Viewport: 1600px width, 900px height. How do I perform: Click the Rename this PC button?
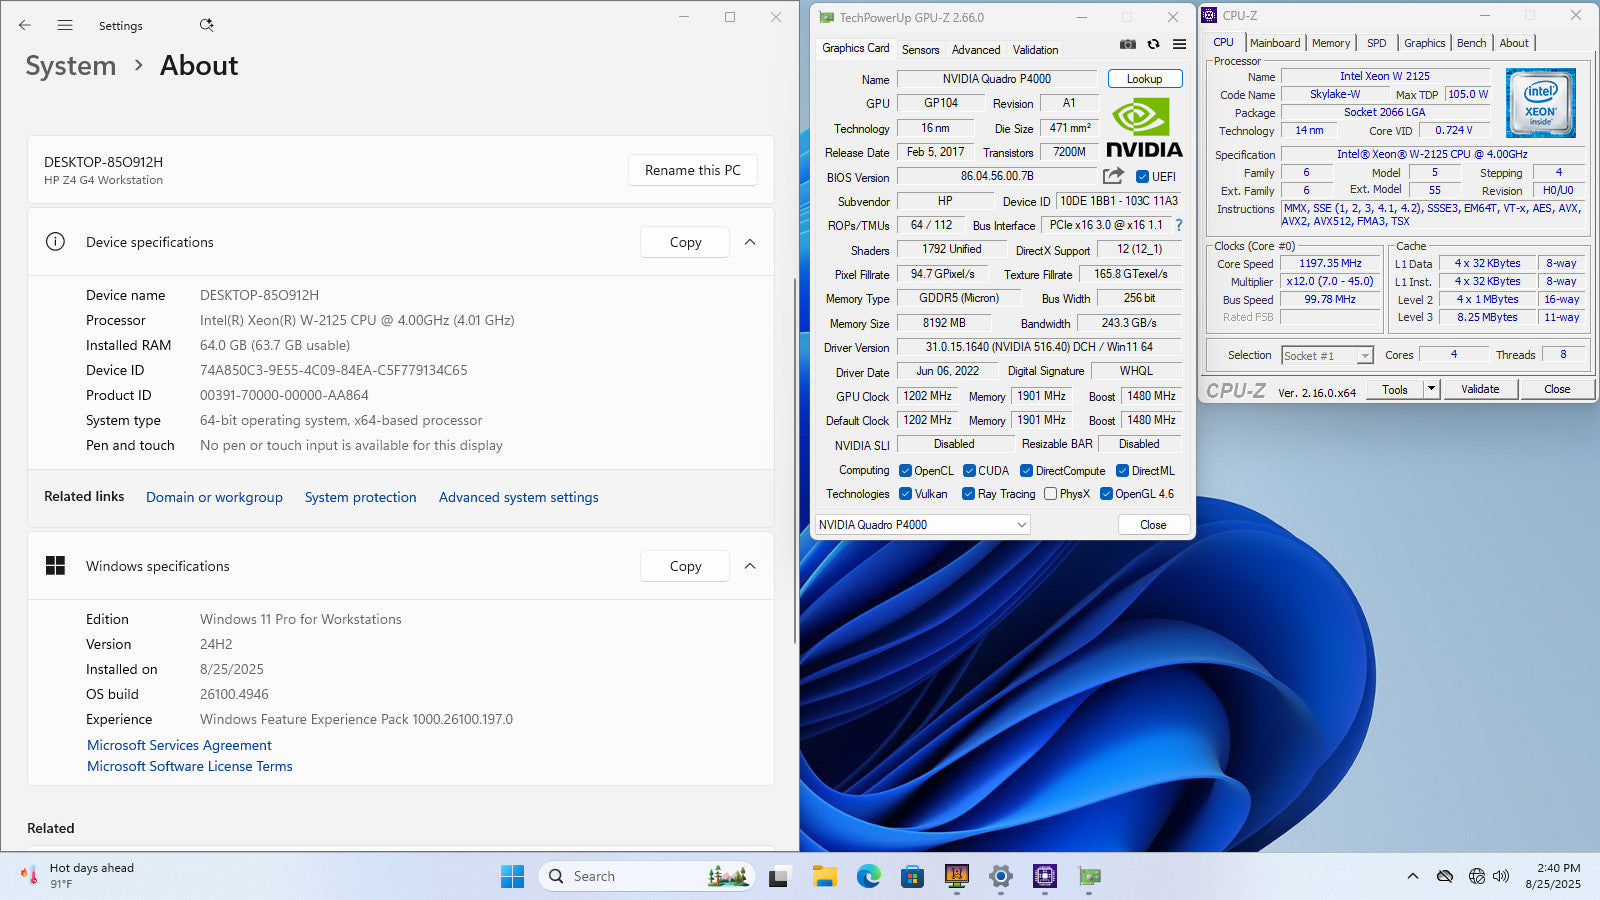(x=692, y=170)
